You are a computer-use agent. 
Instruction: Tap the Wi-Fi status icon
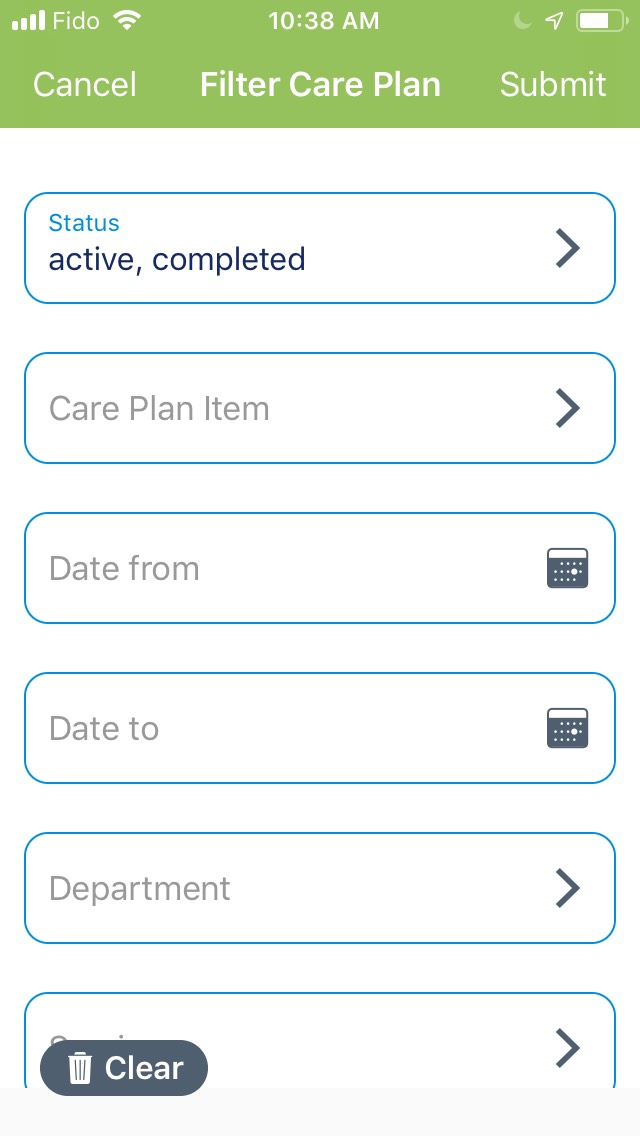(x=128, y=21)
